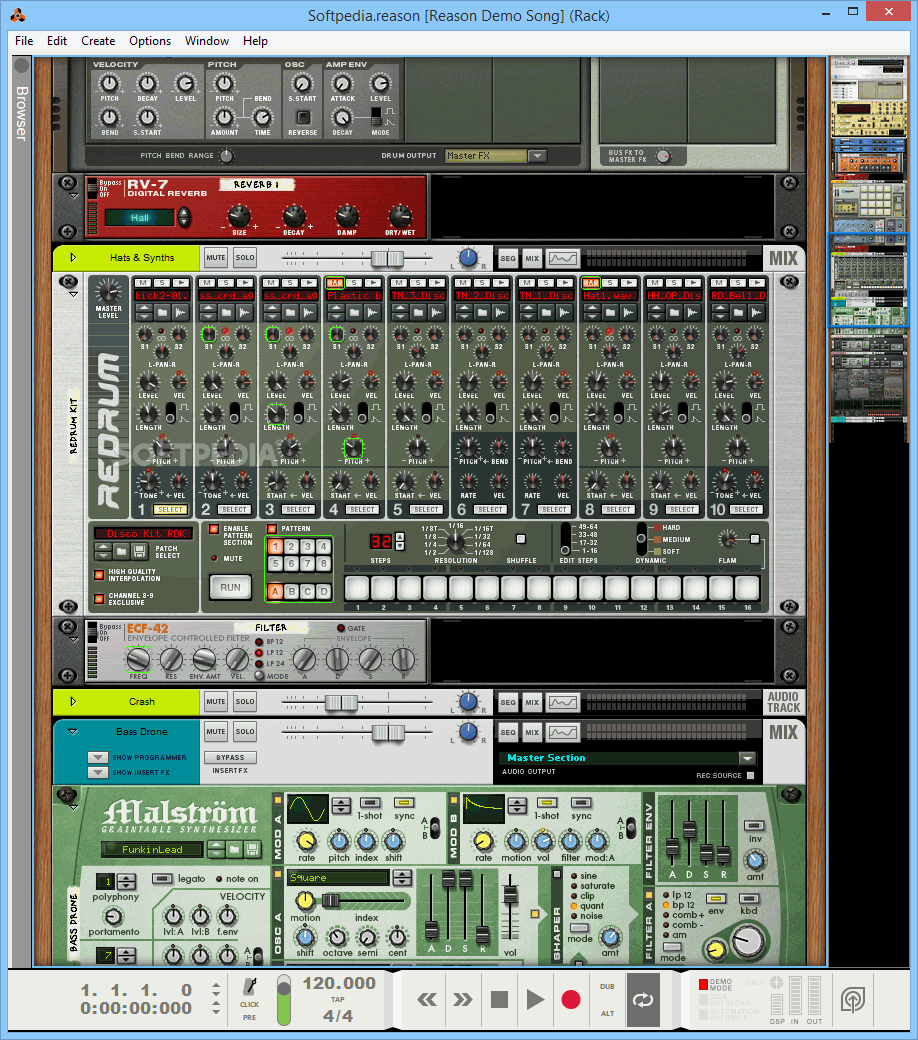Screen dimensions: 918x1040
Task: Click the Crash track level fader
Action: pos(342,702)
